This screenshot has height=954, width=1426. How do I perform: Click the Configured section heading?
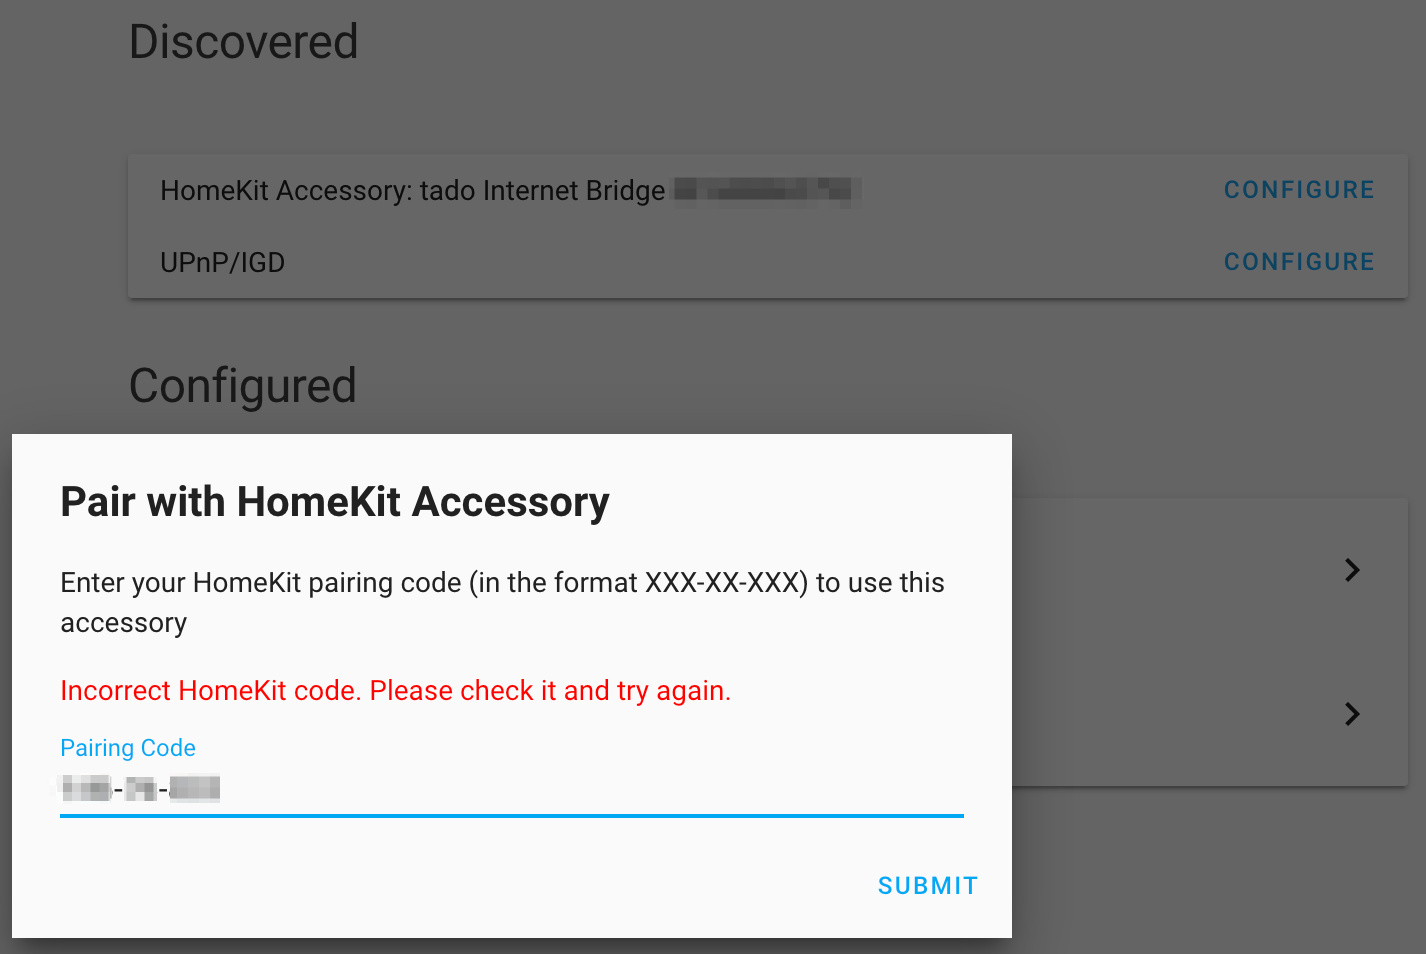[243, 386]
